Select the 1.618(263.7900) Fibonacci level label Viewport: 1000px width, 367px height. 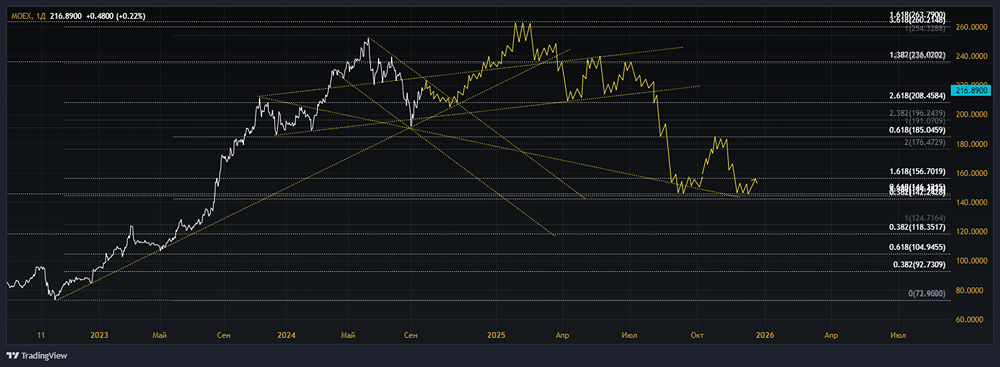917,15
